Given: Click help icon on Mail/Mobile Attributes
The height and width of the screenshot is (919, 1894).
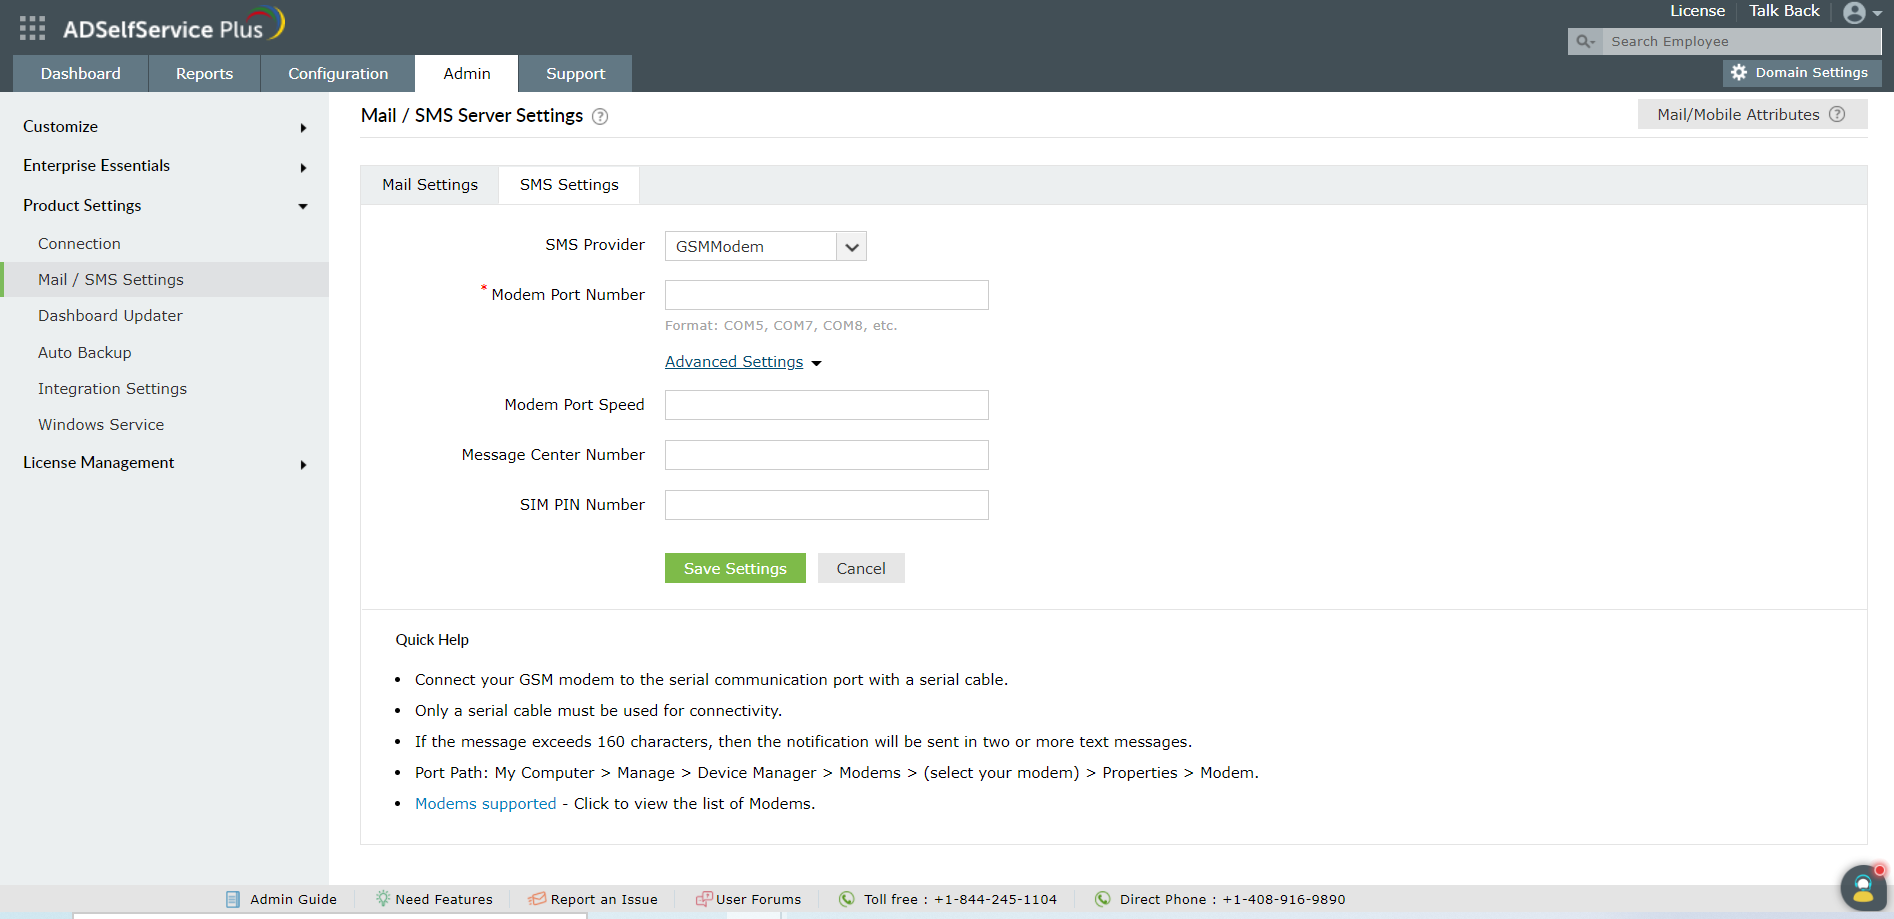Looking at the screenshot, I should click(x=1837, y=114).
